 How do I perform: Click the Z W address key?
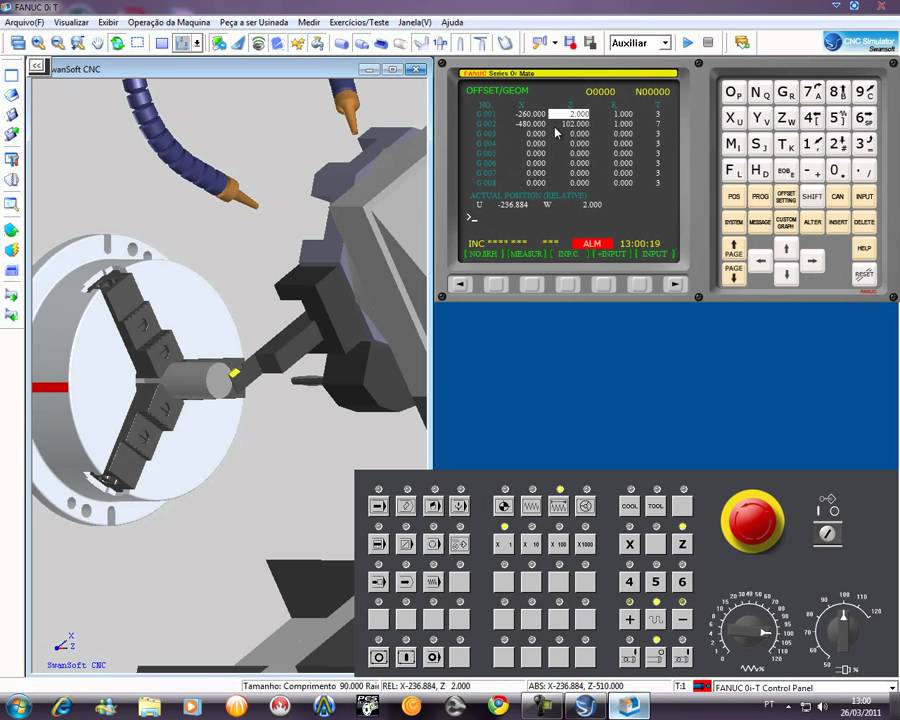pyautogui.click(x=786, y=118)
